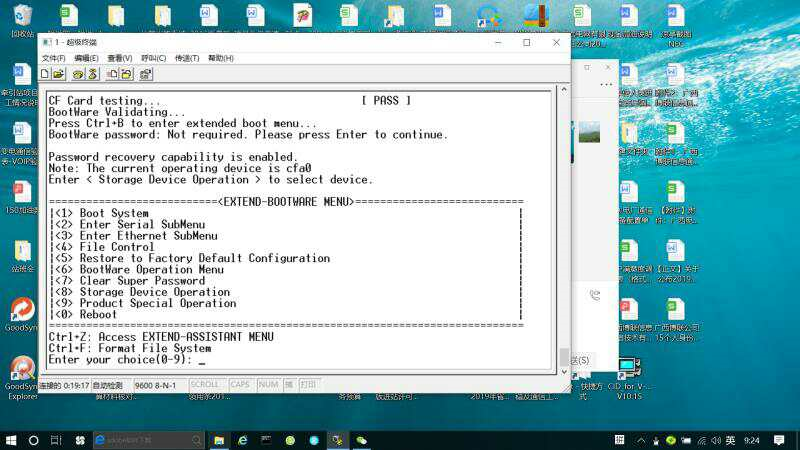Click 'Restore to Factory Default Configuration' line

tap(190, 258)
